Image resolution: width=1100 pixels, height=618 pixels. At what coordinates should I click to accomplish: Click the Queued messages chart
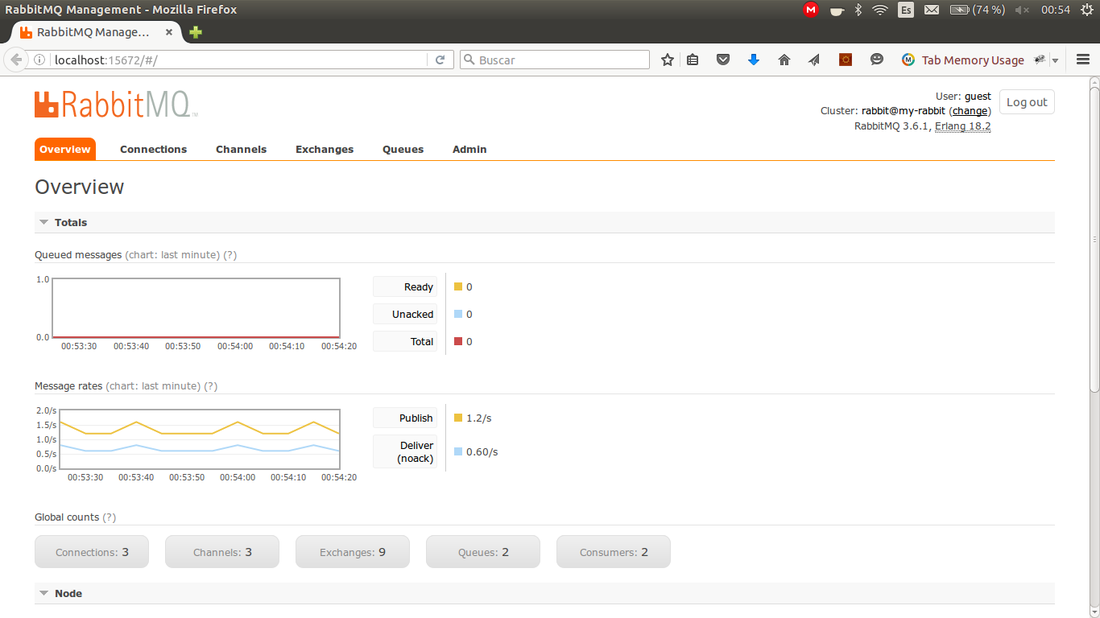tap(196, 308)
